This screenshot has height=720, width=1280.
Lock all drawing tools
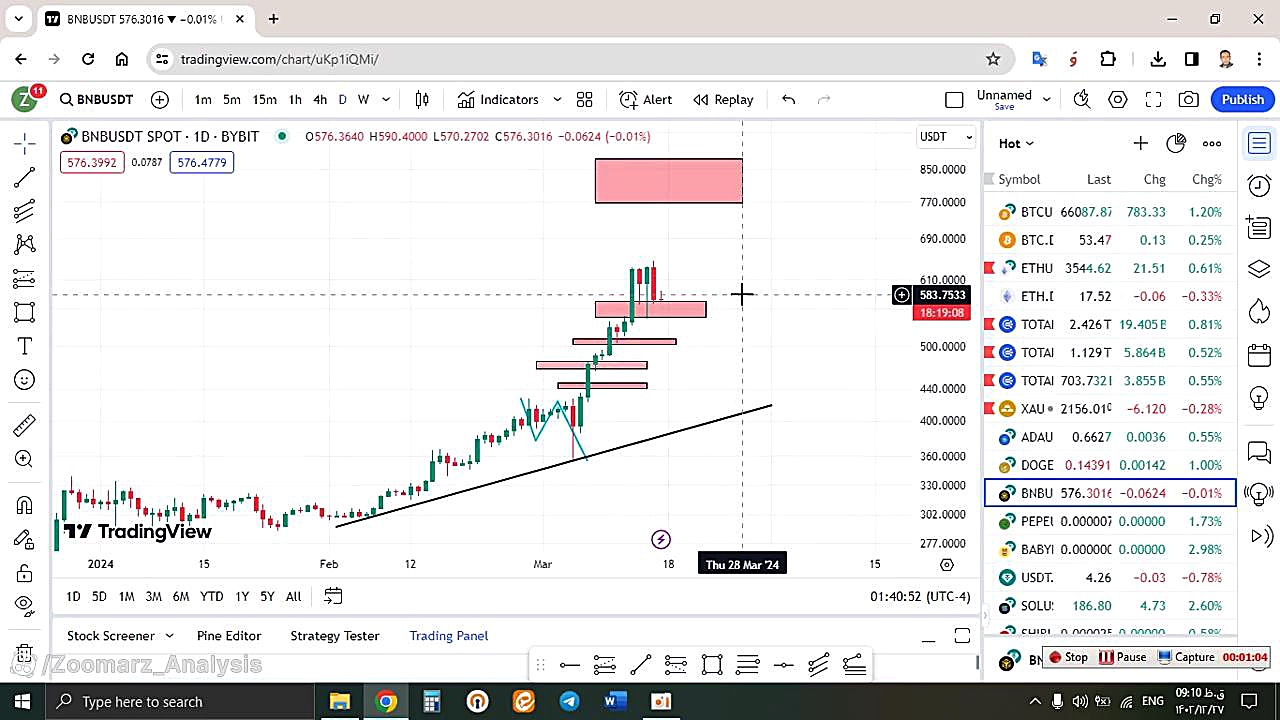coord(25,573)
